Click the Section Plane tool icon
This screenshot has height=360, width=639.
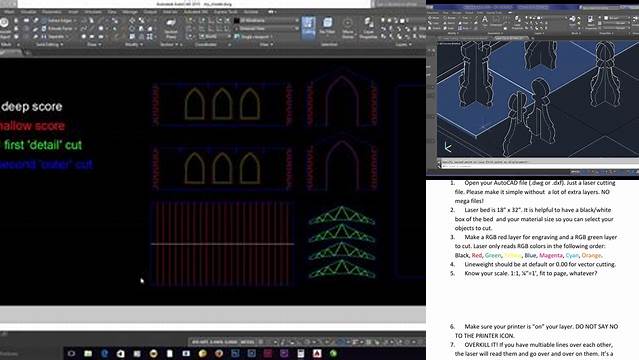(171, 28)
